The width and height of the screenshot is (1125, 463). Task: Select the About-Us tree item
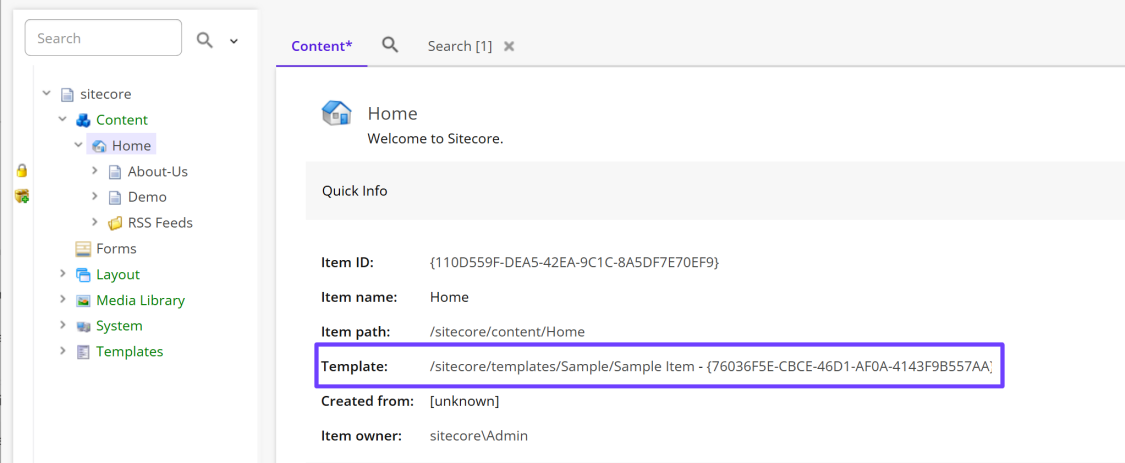(158, 172)
